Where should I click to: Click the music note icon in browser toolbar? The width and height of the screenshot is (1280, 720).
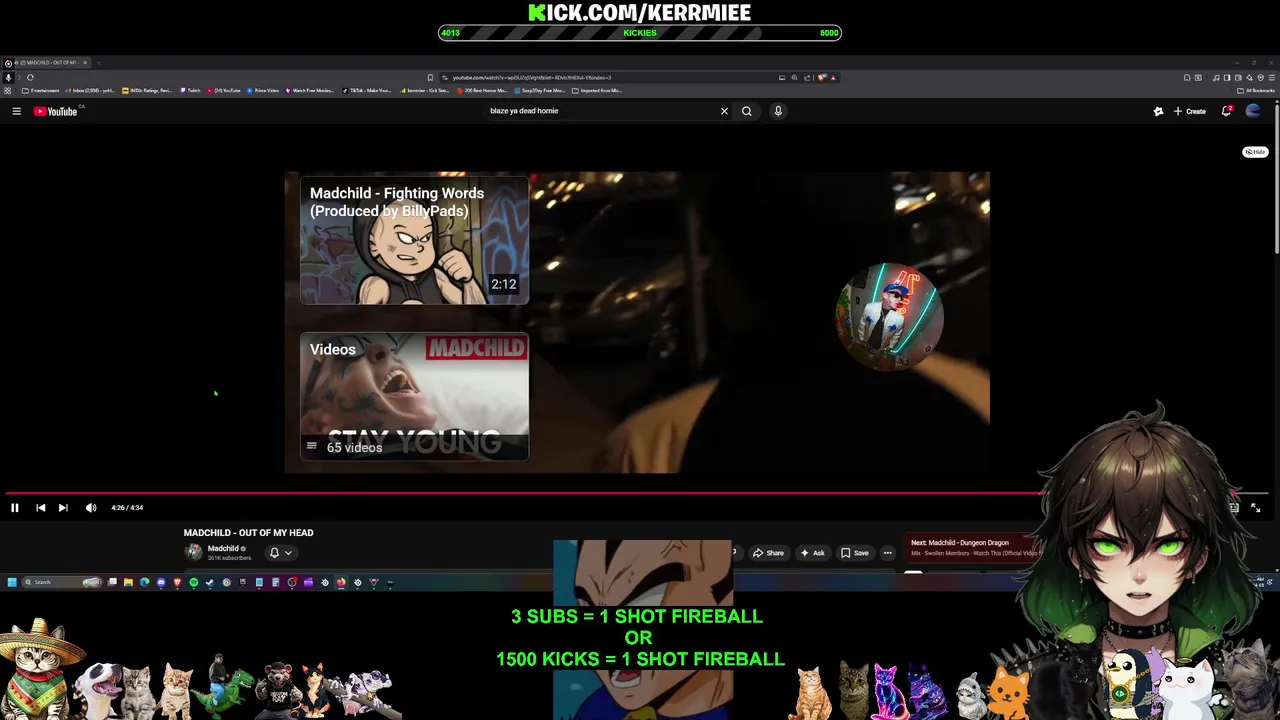(1215, 77)
